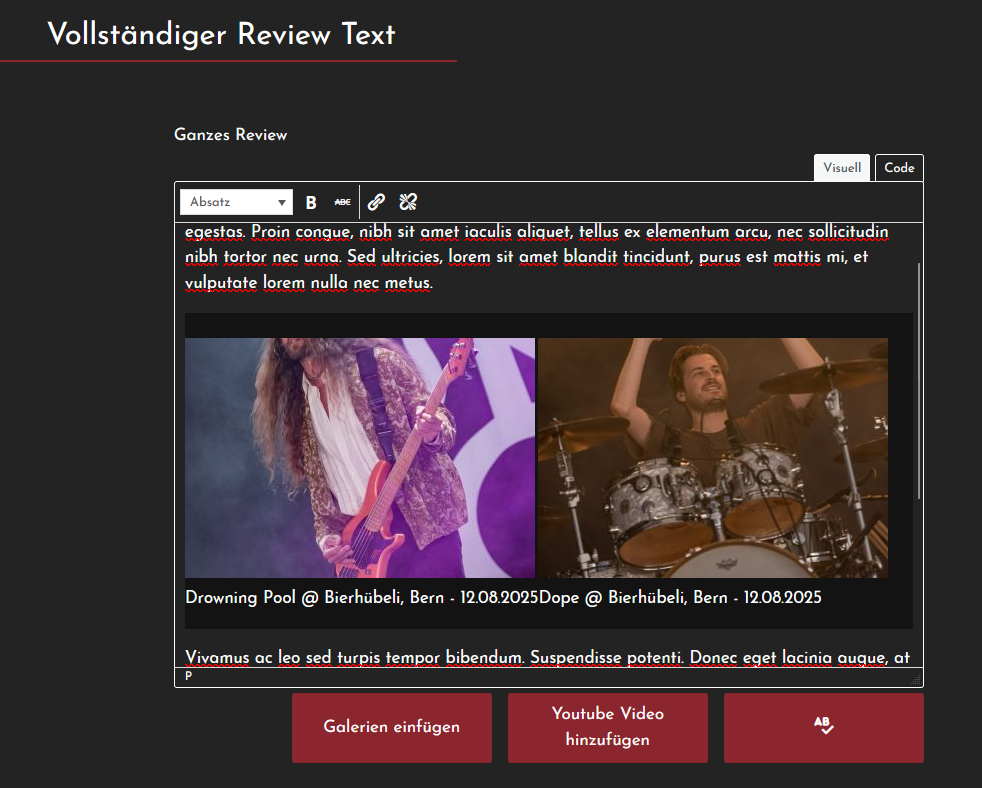Image resolution: width=982 pixels, height=788 pixels.
Task: Switch to the Visuell editor tab
Action: (x=842, y=168)
